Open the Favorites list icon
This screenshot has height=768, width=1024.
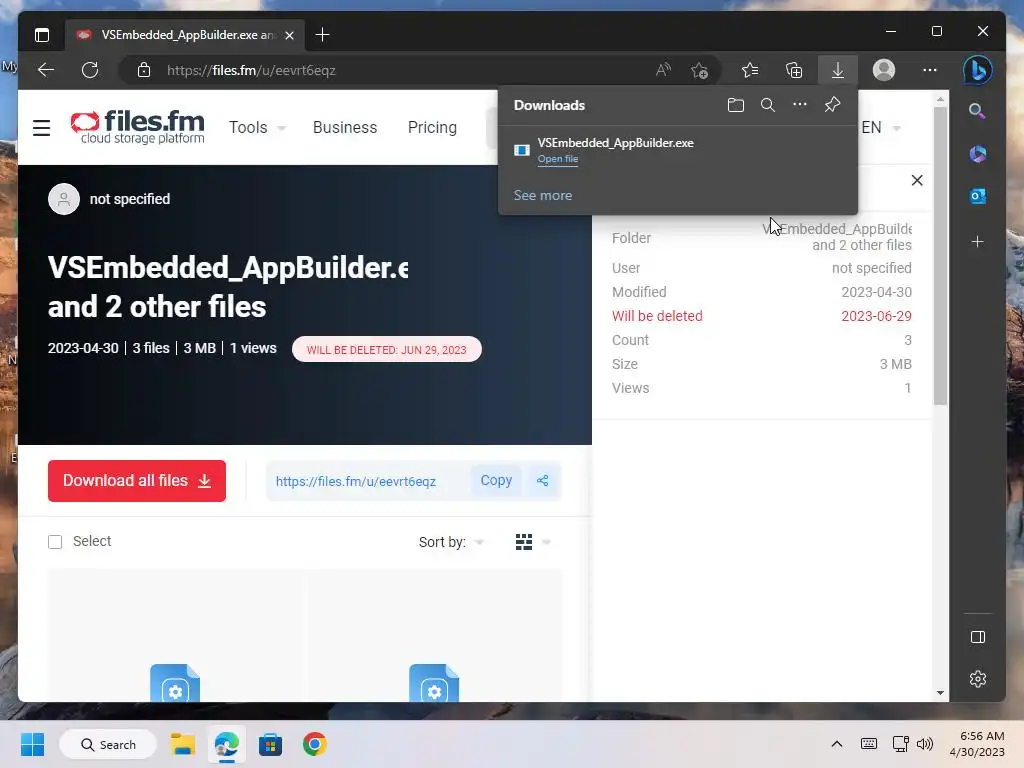point(750,70)
